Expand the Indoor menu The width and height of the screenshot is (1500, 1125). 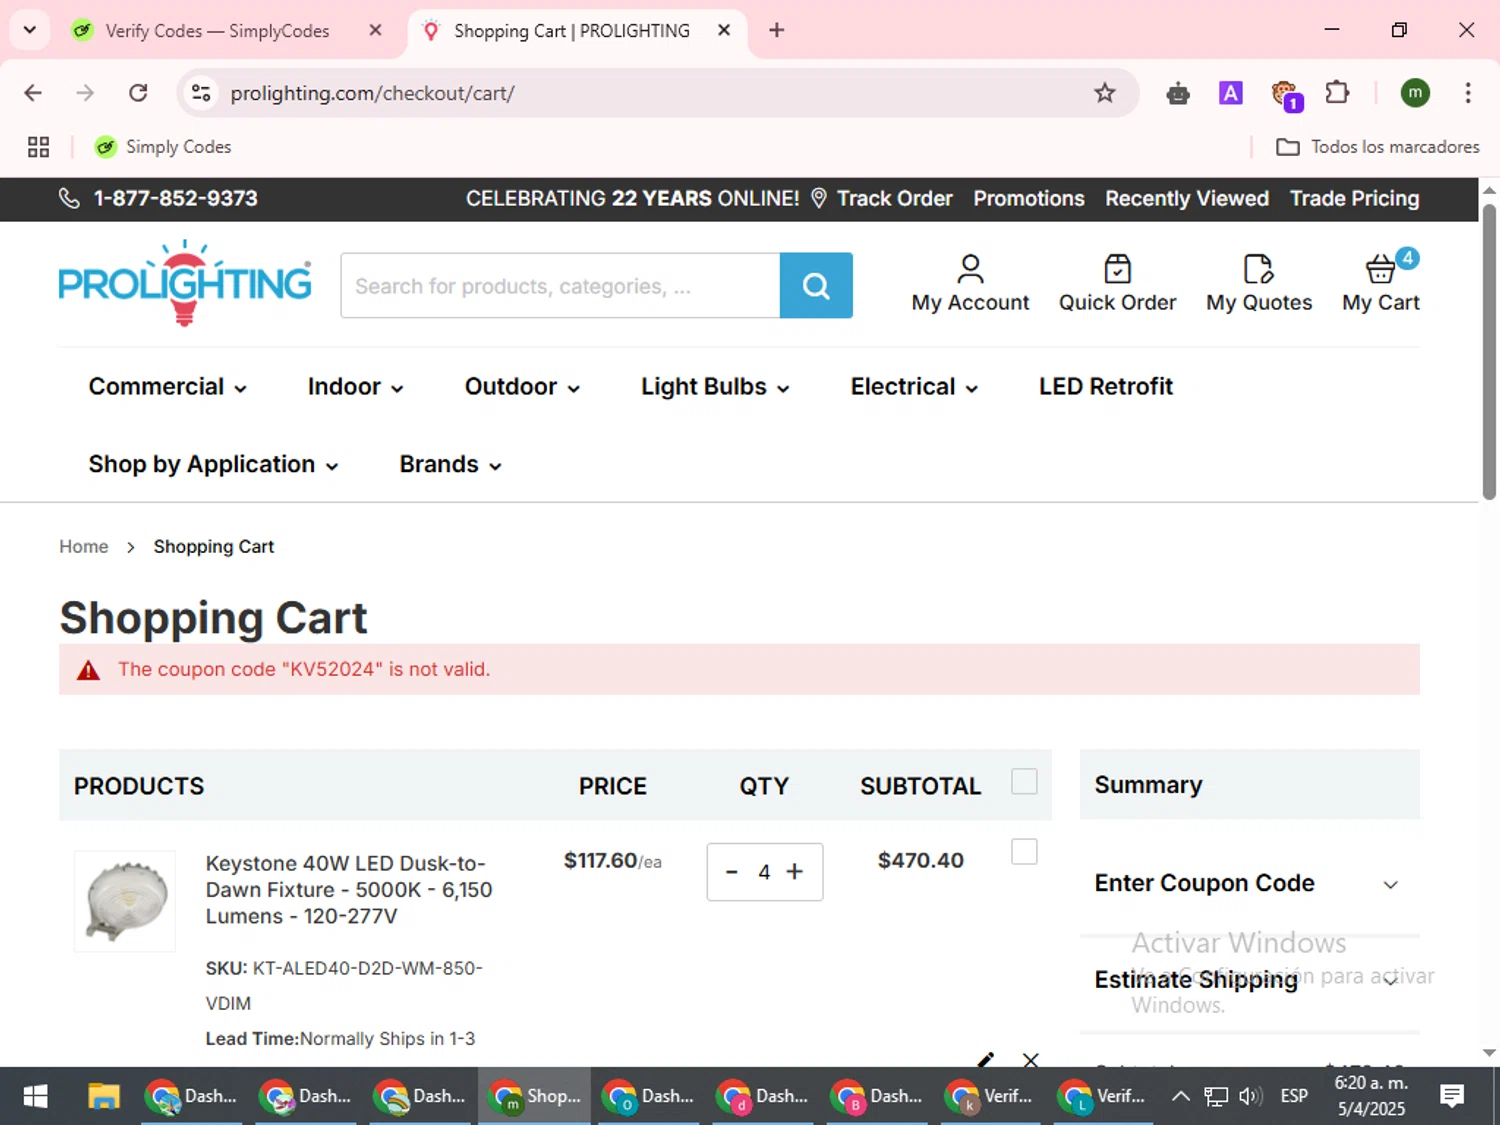point(355,387)
